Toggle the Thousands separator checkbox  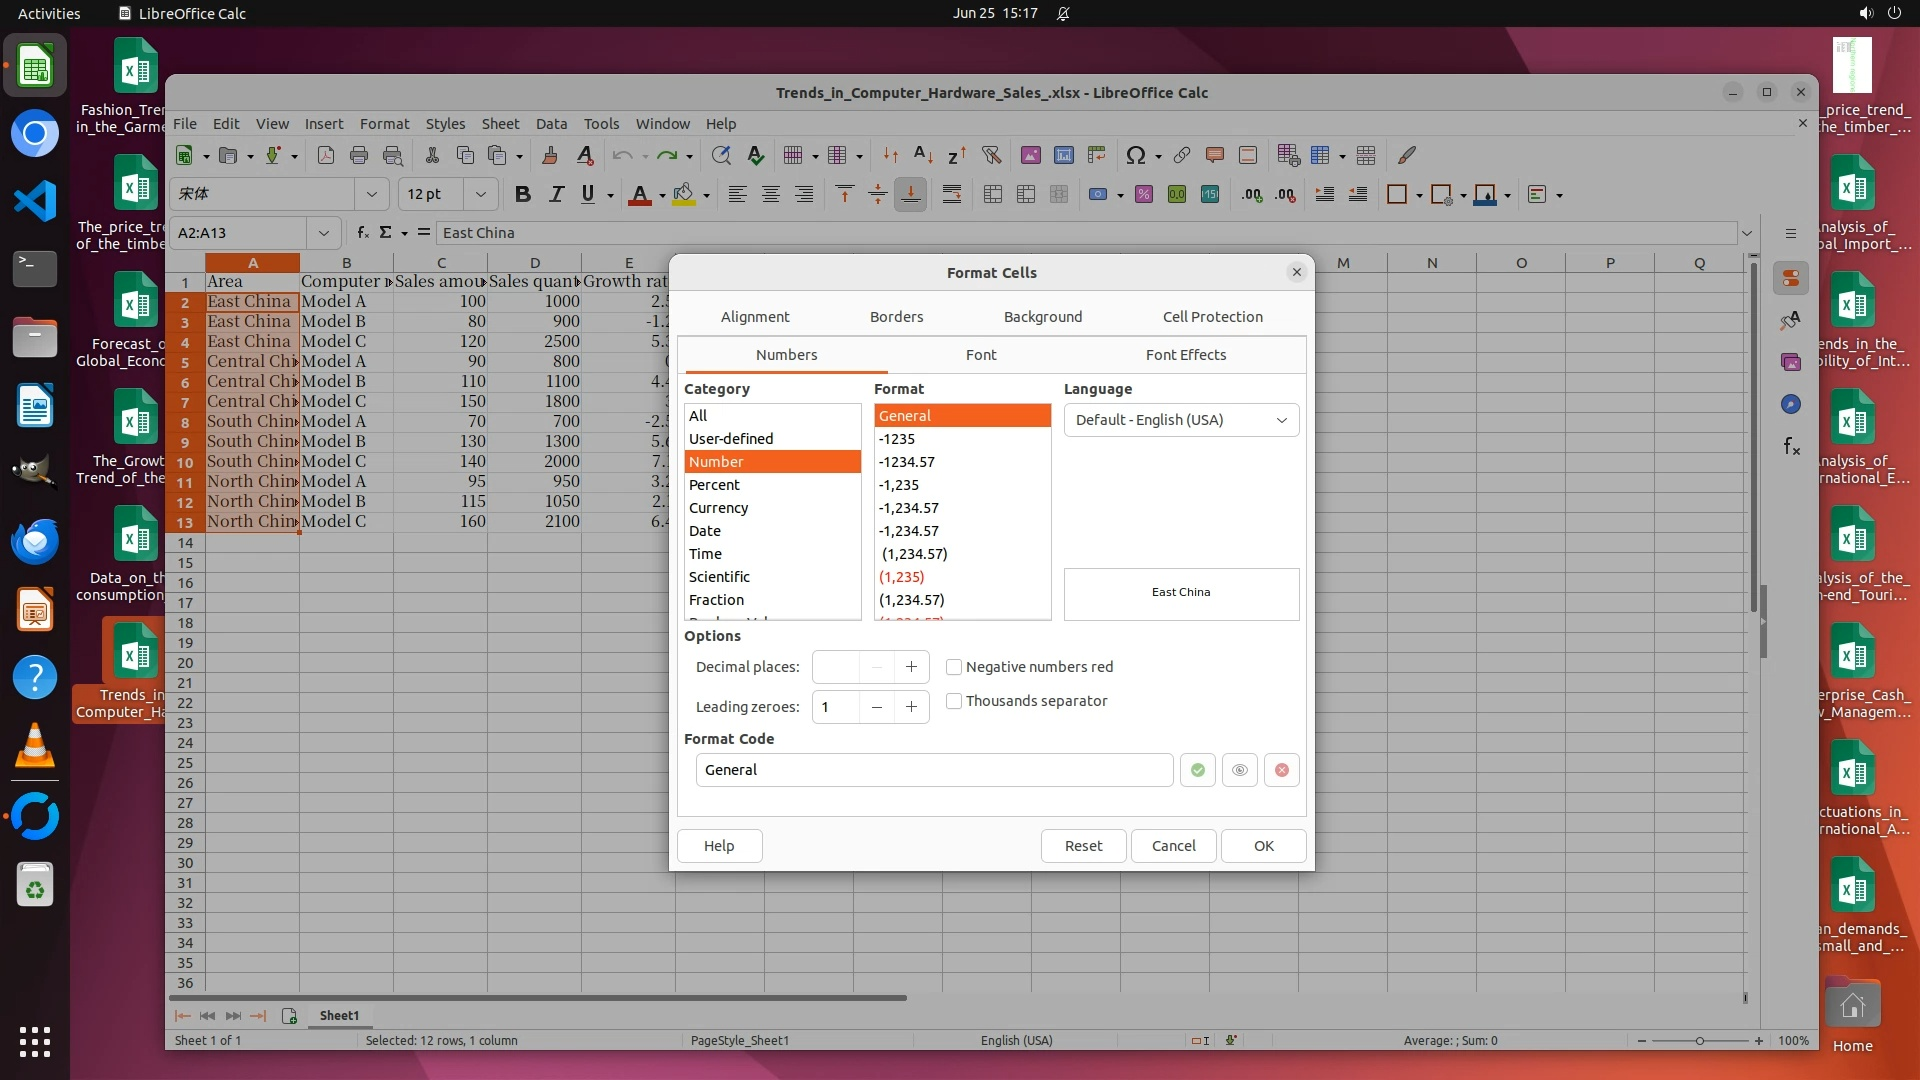pyautogui.click(x=954, y=701)
